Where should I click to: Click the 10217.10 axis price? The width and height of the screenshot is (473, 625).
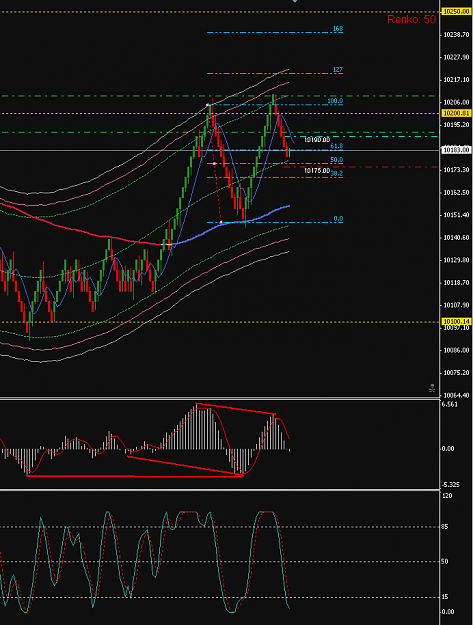(457, 80)
